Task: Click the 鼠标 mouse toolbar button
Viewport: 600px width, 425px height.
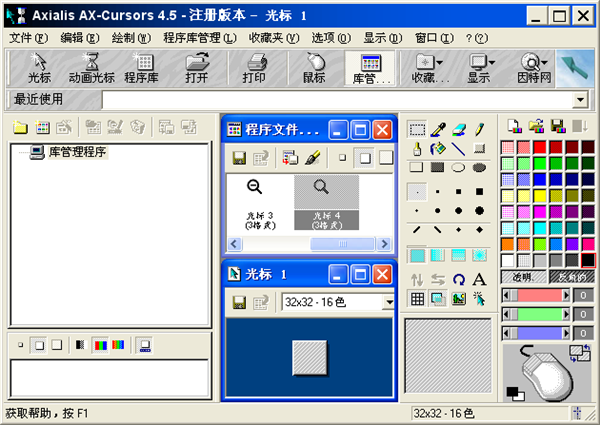Action: (x=314, y=68)
